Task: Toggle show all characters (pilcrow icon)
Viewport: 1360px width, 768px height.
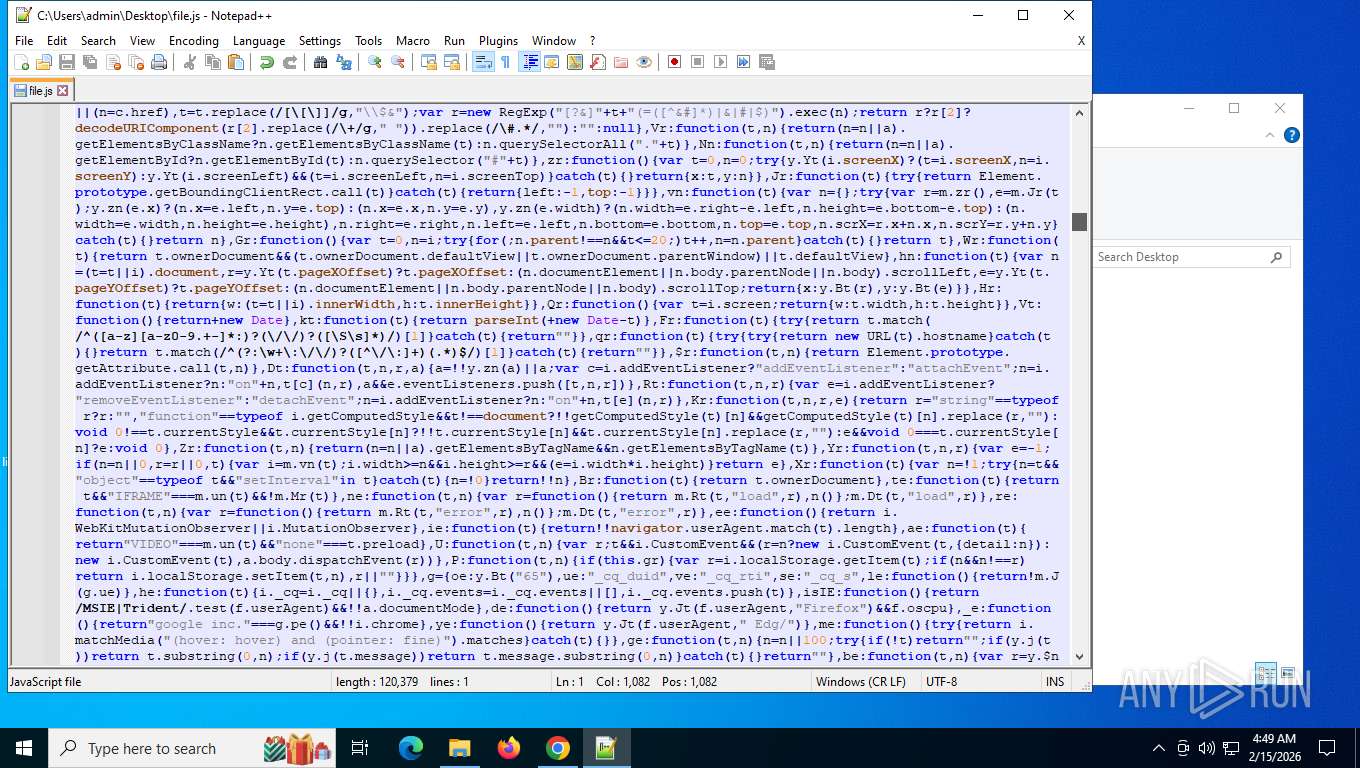Action: click(x=505, y=62)
